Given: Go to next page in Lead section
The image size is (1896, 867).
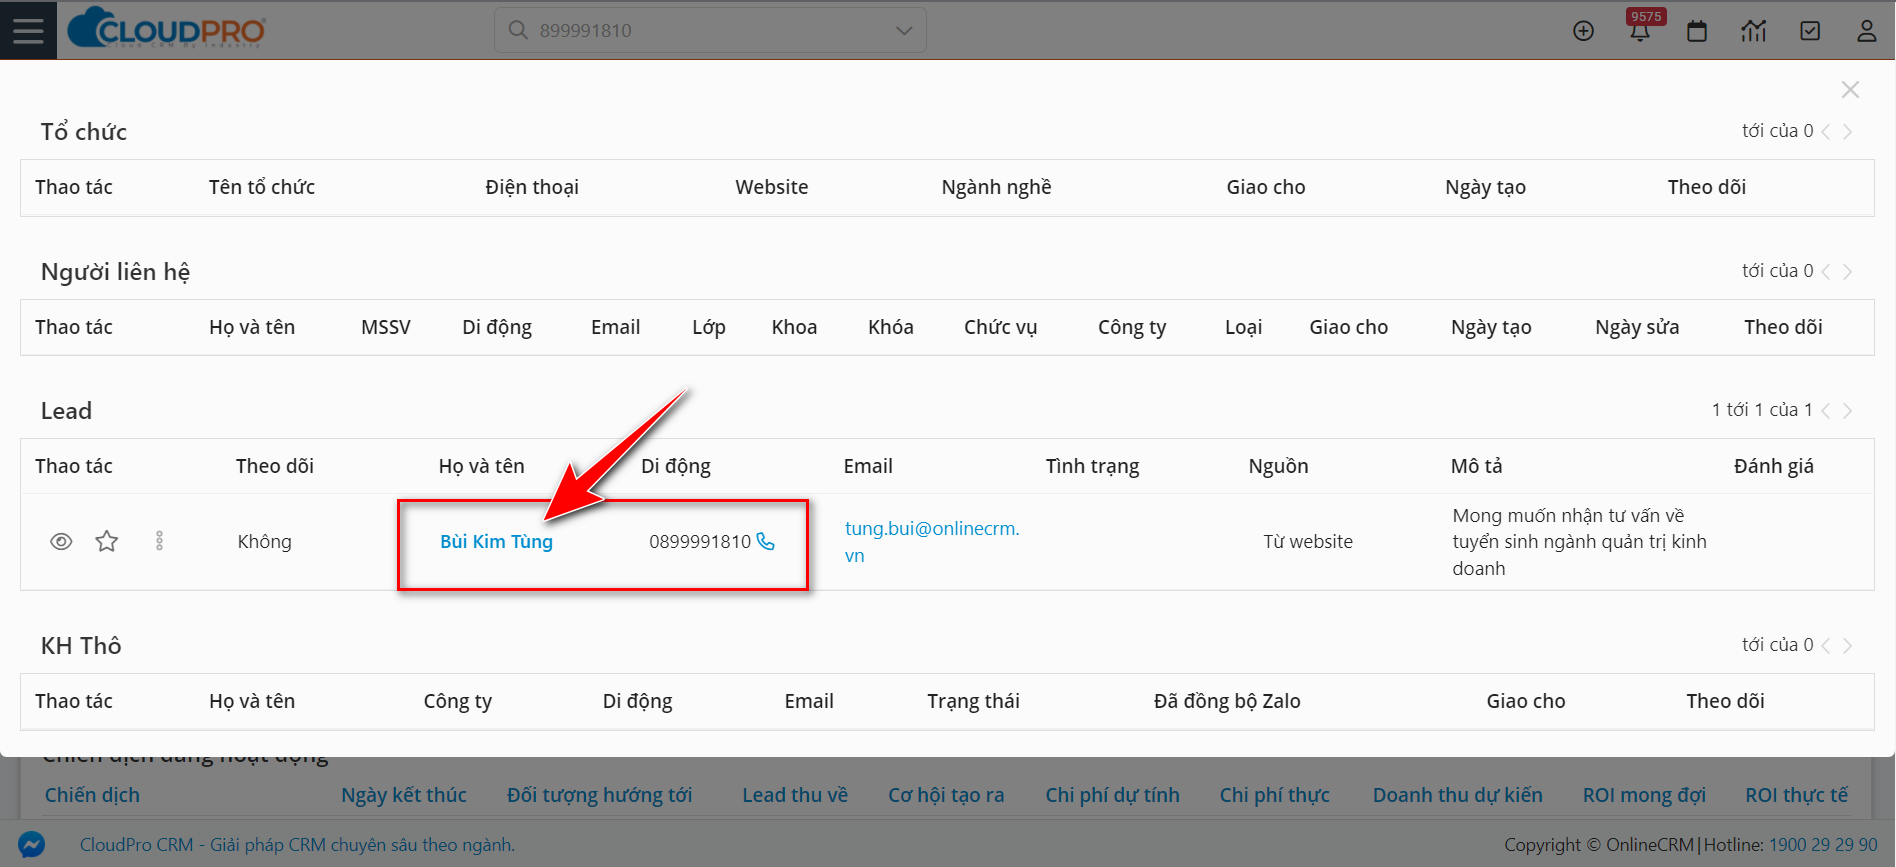Looking at the screenshot, I should [x=1848, y=411].
